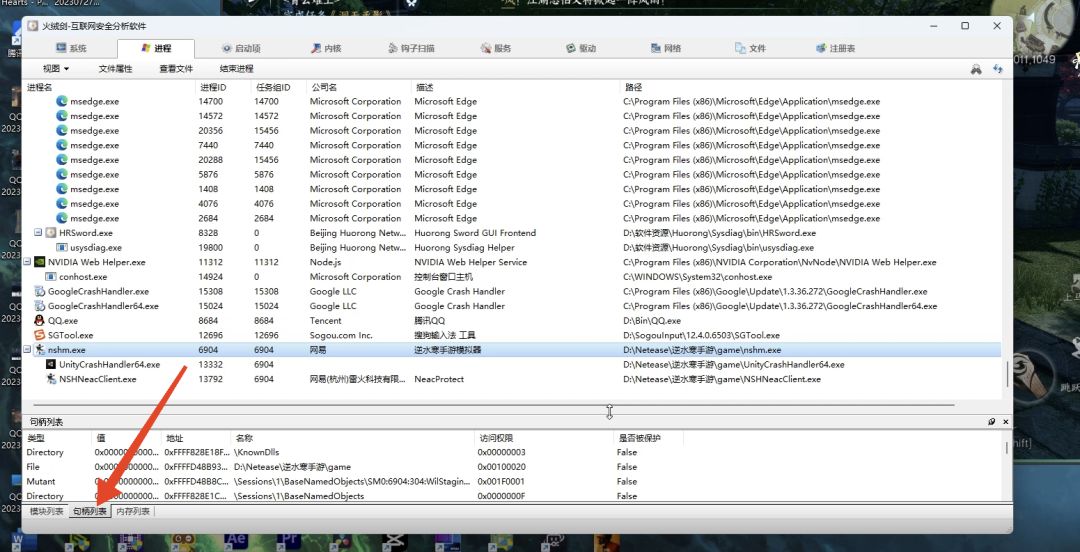Select the msedge.exe row with PID 20356
Screen dimensions: 1080x552
pyautogui.click(x=512, y=130)
